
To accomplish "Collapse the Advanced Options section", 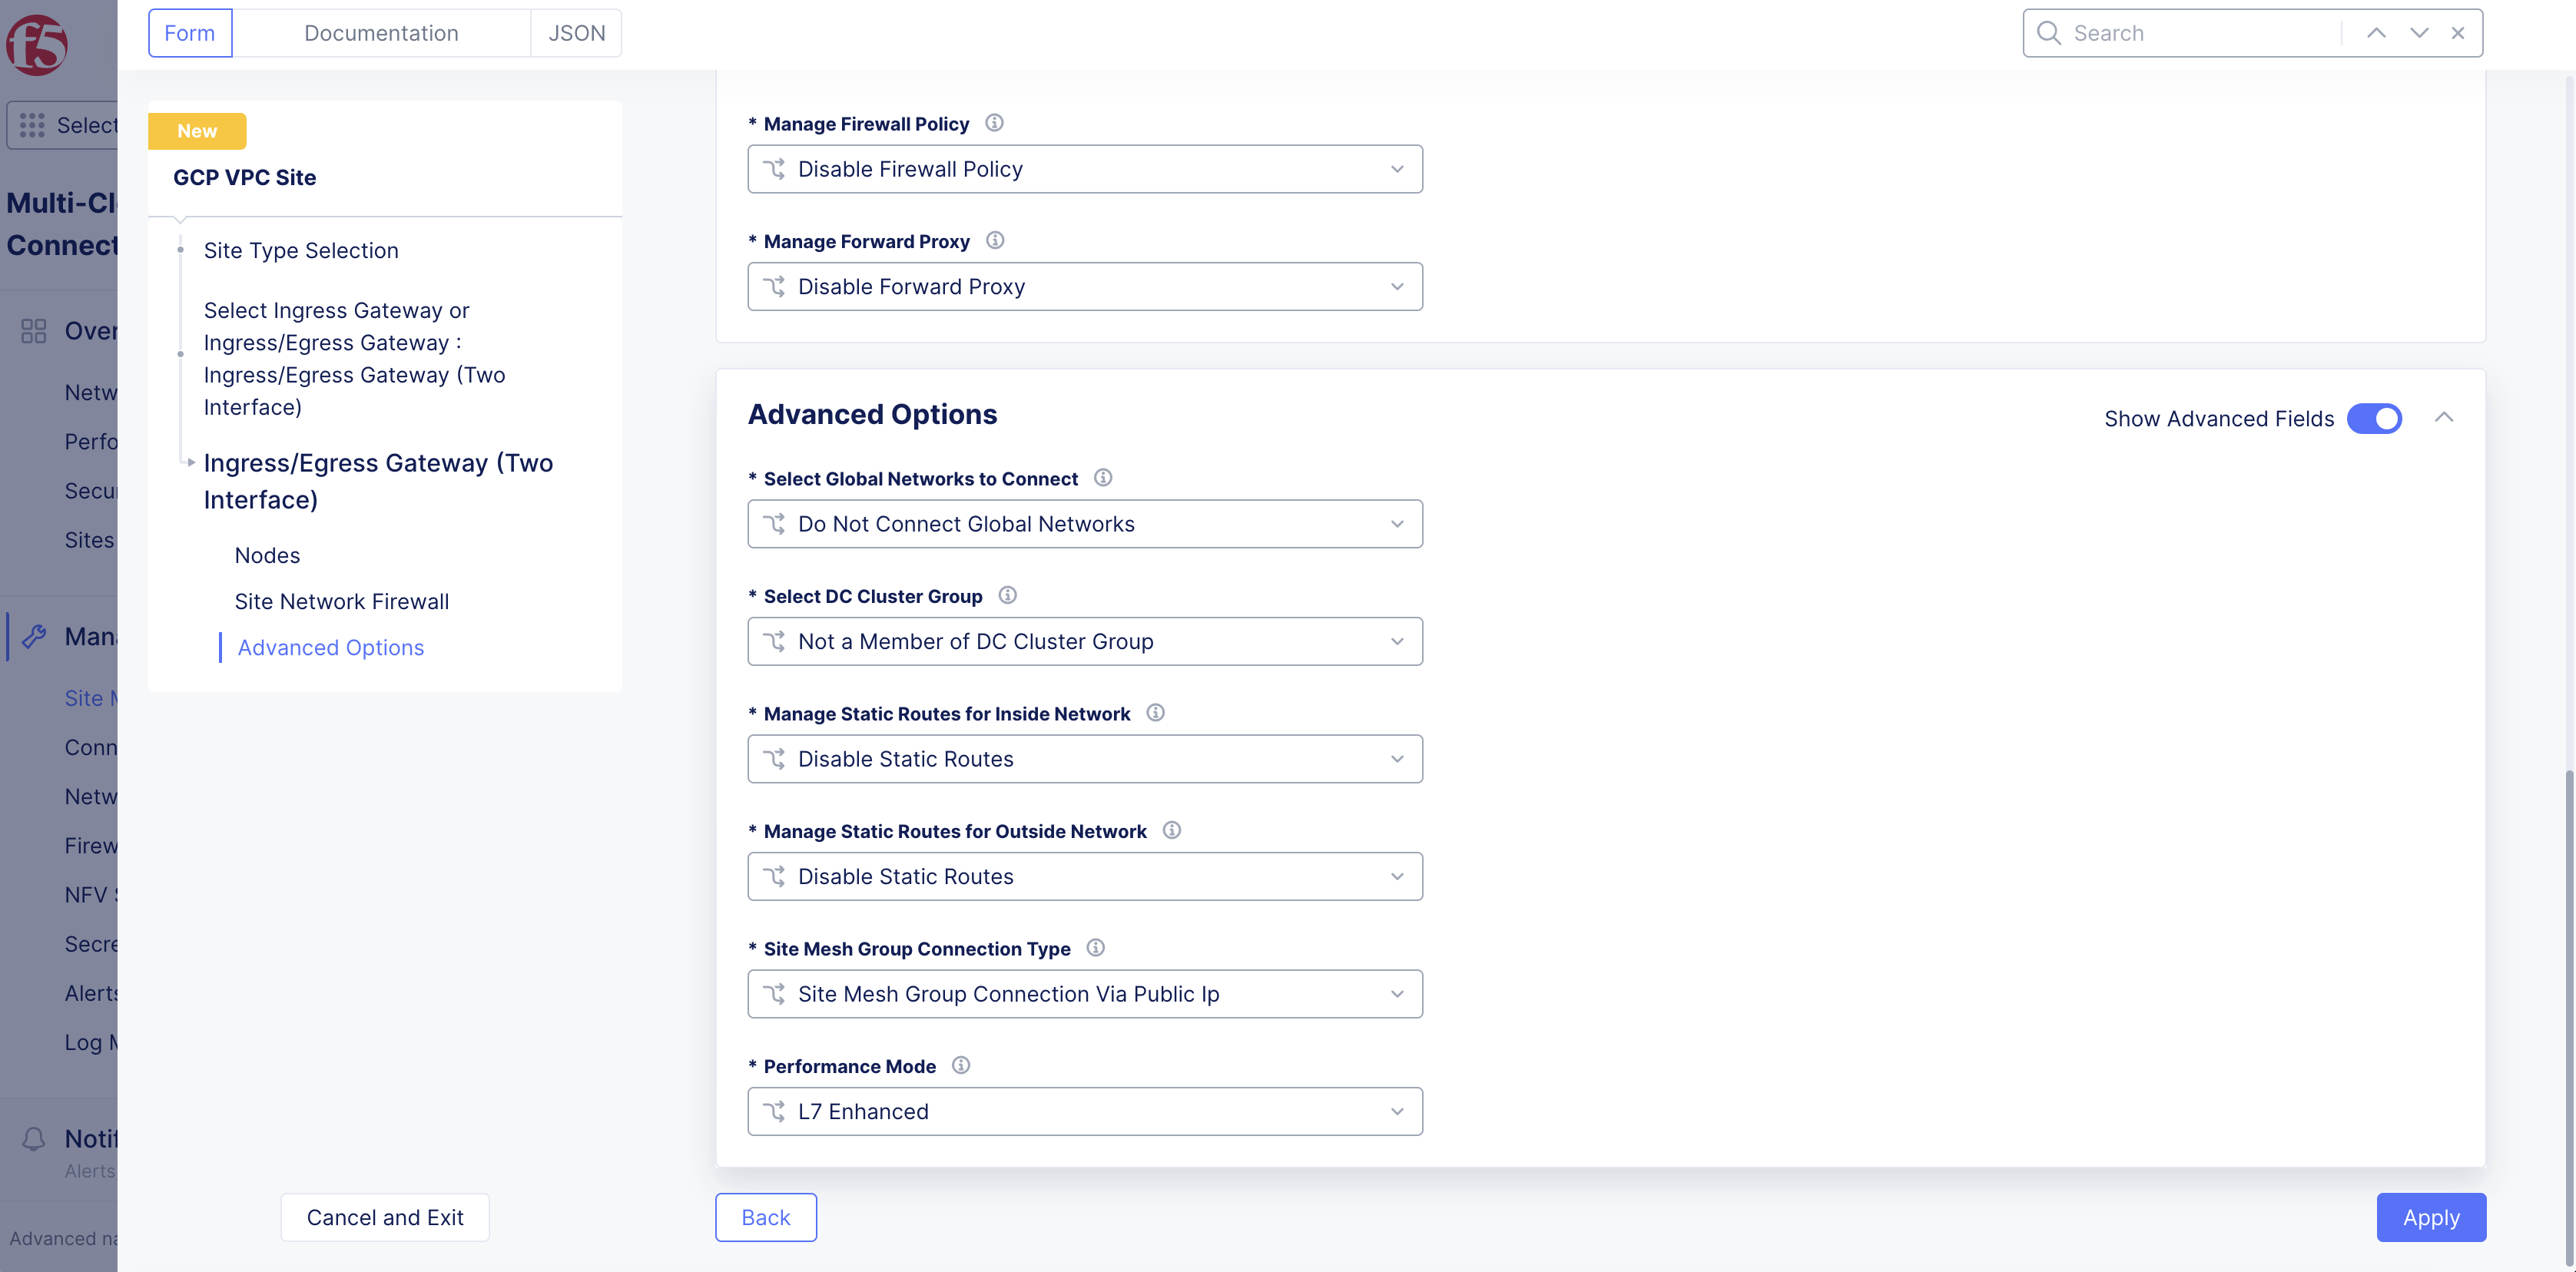I will point(2446,418).
